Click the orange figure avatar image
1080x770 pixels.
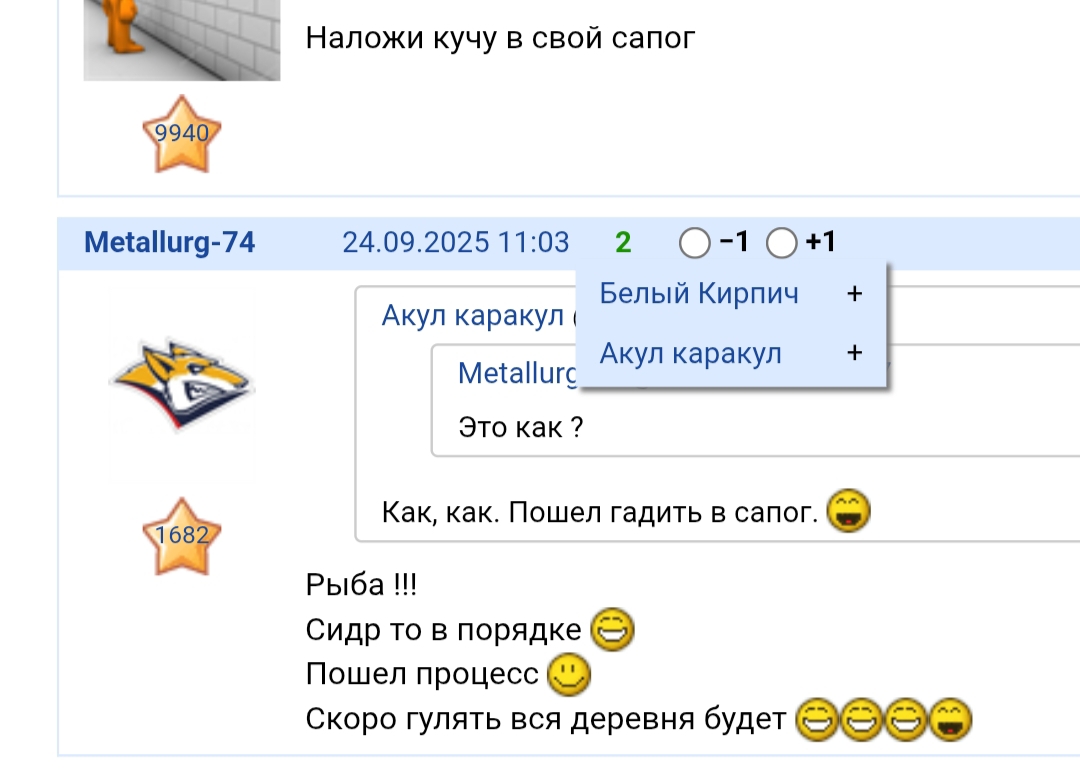click(x=182, y=40)
